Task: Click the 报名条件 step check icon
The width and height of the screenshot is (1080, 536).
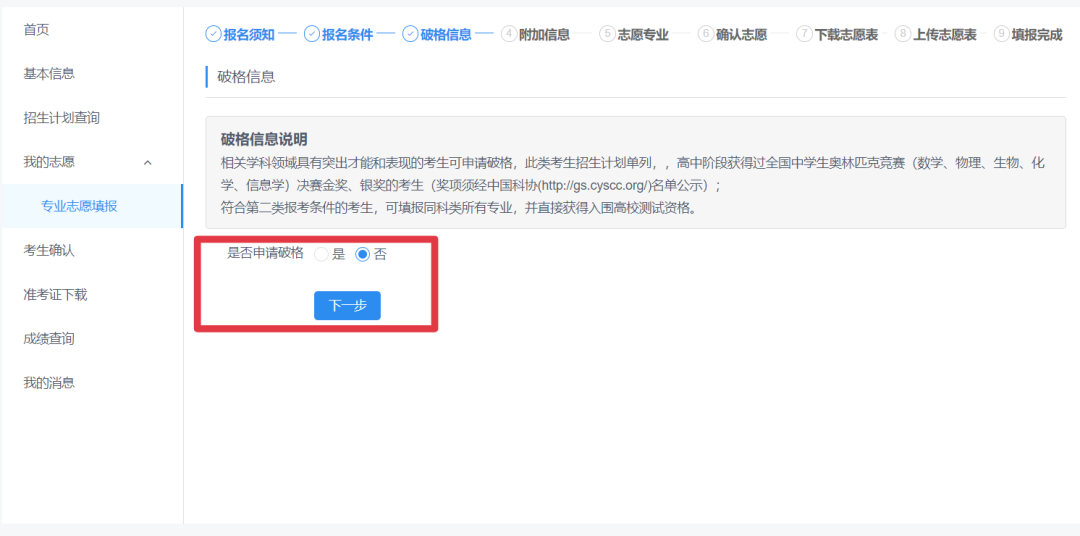Action: [x=311, y=34]
